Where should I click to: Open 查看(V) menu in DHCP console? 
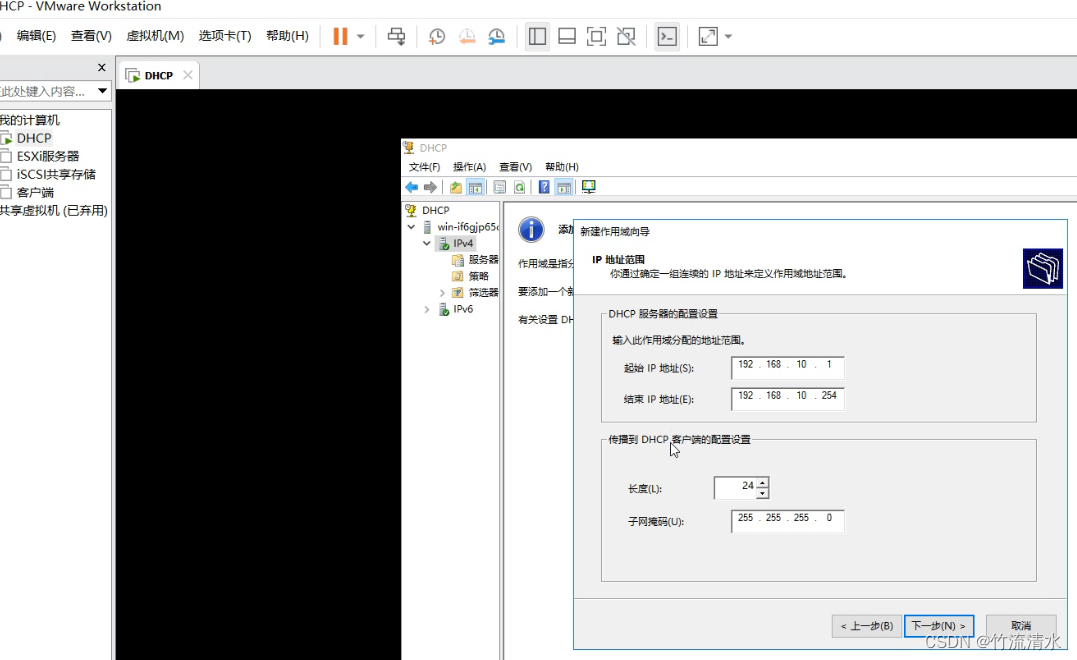[515, 167]
